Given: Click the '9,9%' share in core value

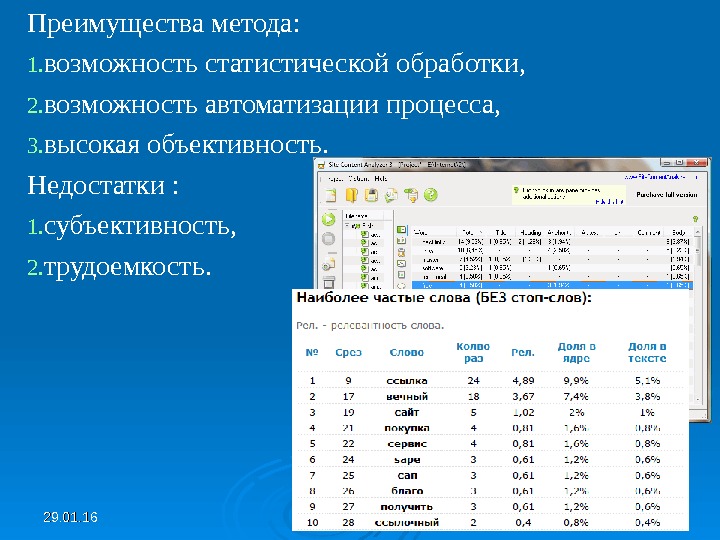Looking at the screenshot, I should tap(576, 381).
